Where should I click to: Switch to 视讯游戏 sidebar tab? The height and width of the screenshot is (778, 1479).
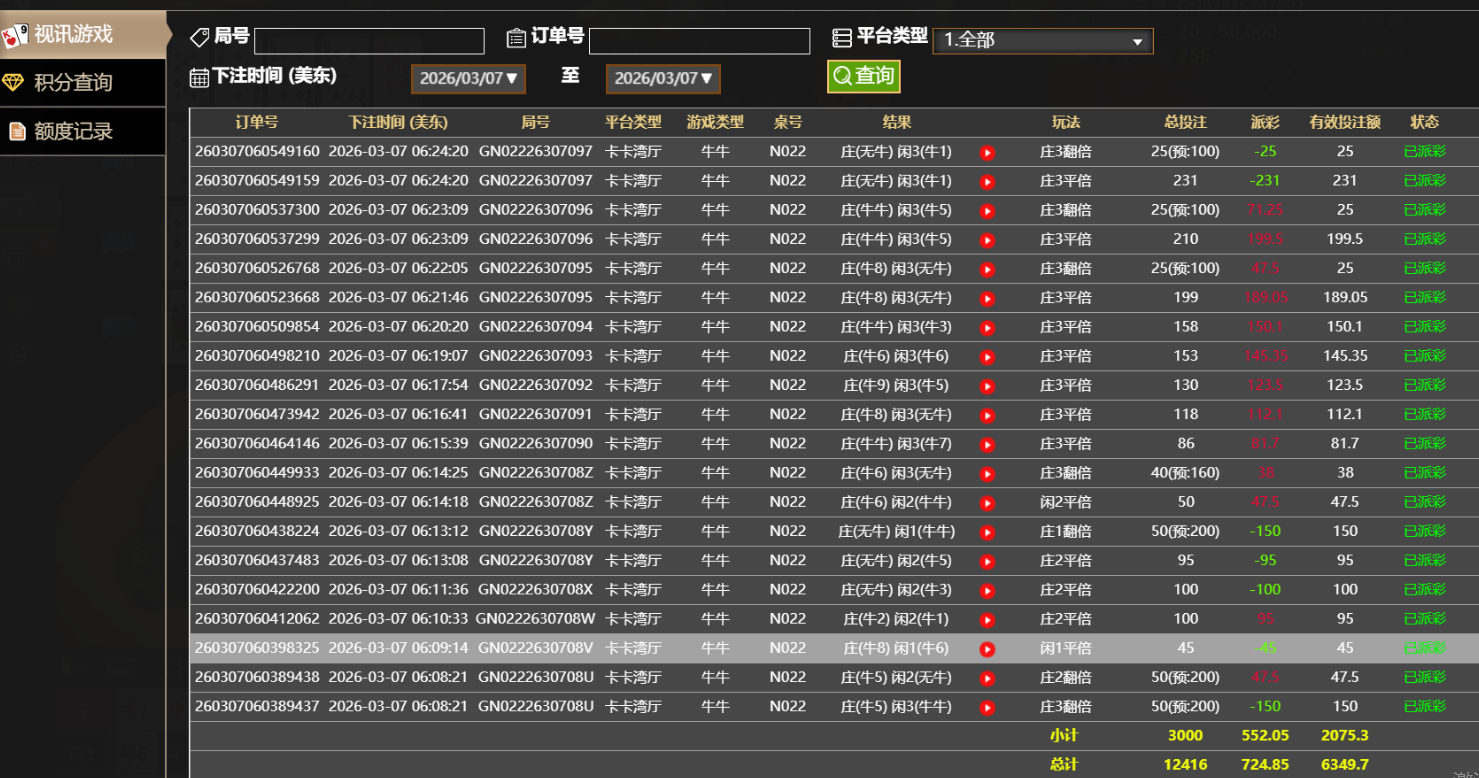pos(82,35)
